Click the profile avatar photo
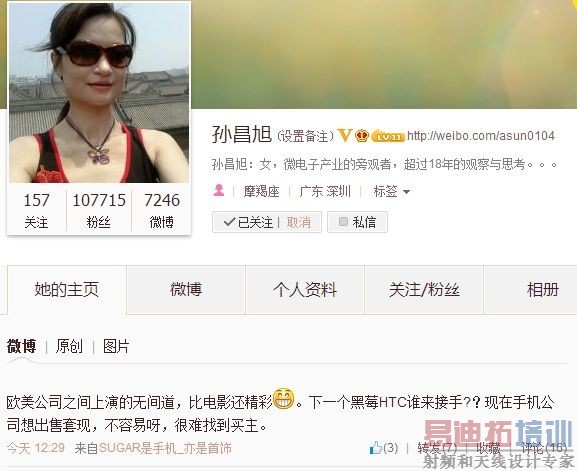Viewport: 577px width, 471px height. (x=99, y=93)
